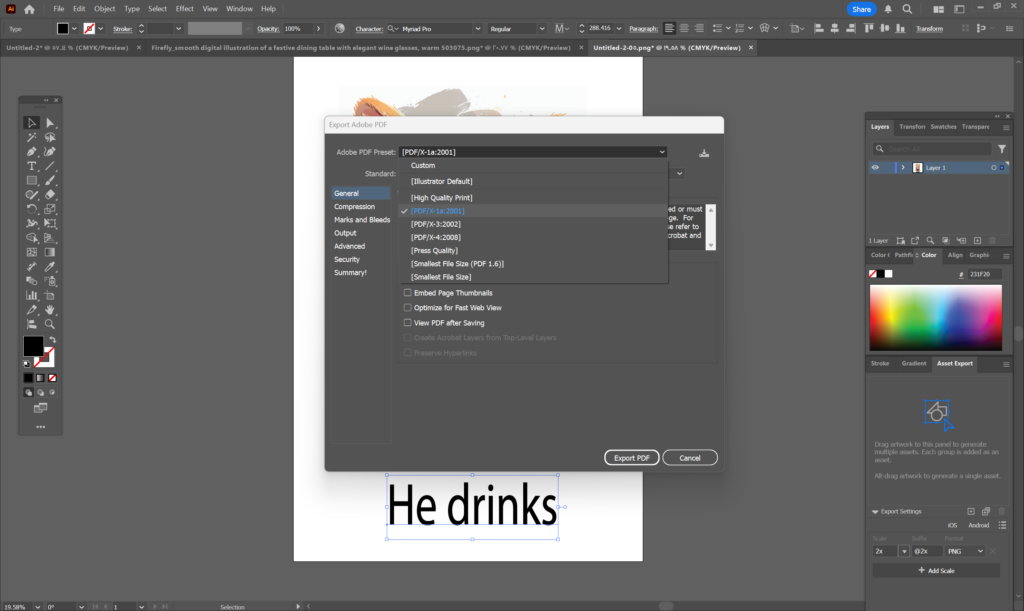Image resolution: width=1024 pixels, height=611 pixels.
Task: Collapse Export Settings section
Action: tap(875, 512)
